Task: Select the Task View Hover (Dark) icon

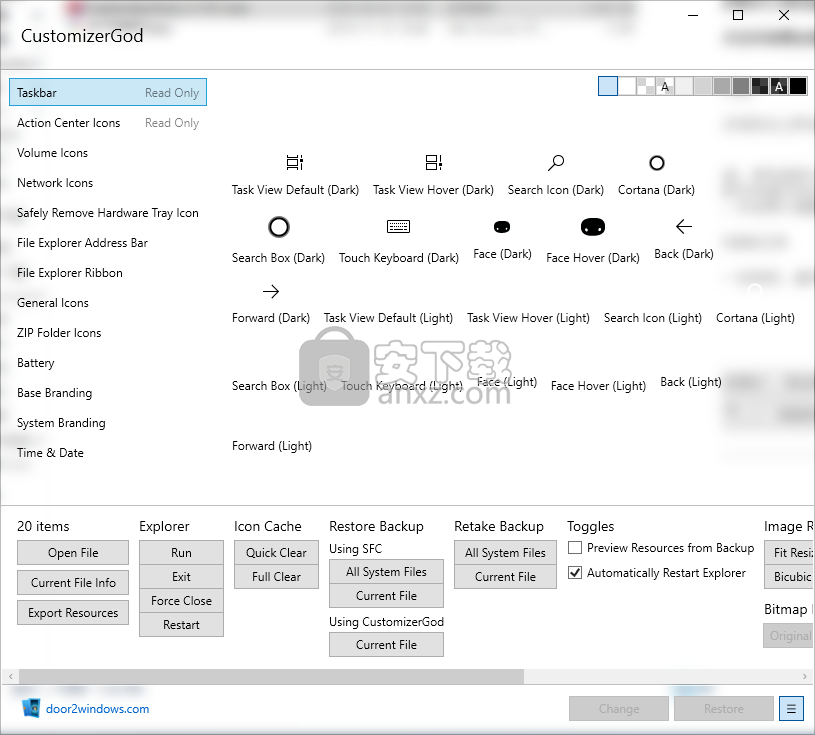Action: click(433, 163)
